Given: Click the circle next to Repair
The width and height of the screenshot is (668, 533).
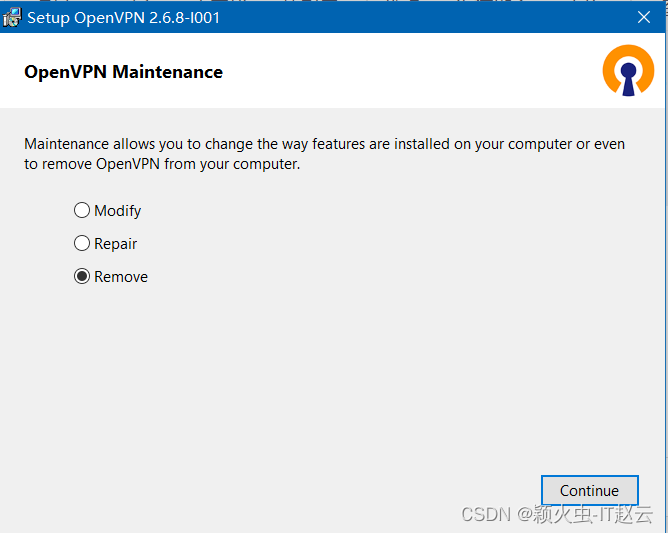Looking at the screenshot, I should 82,244.
